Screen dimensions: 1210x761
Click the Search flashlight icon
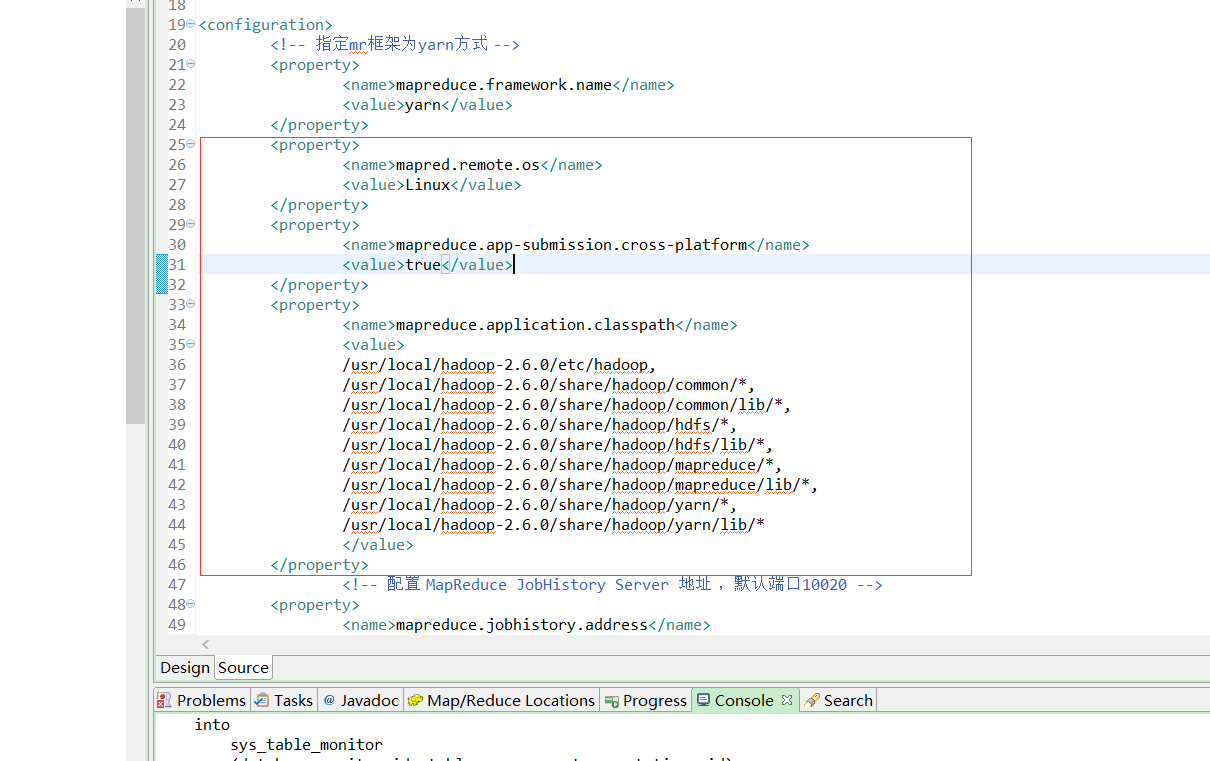[812, 700]
